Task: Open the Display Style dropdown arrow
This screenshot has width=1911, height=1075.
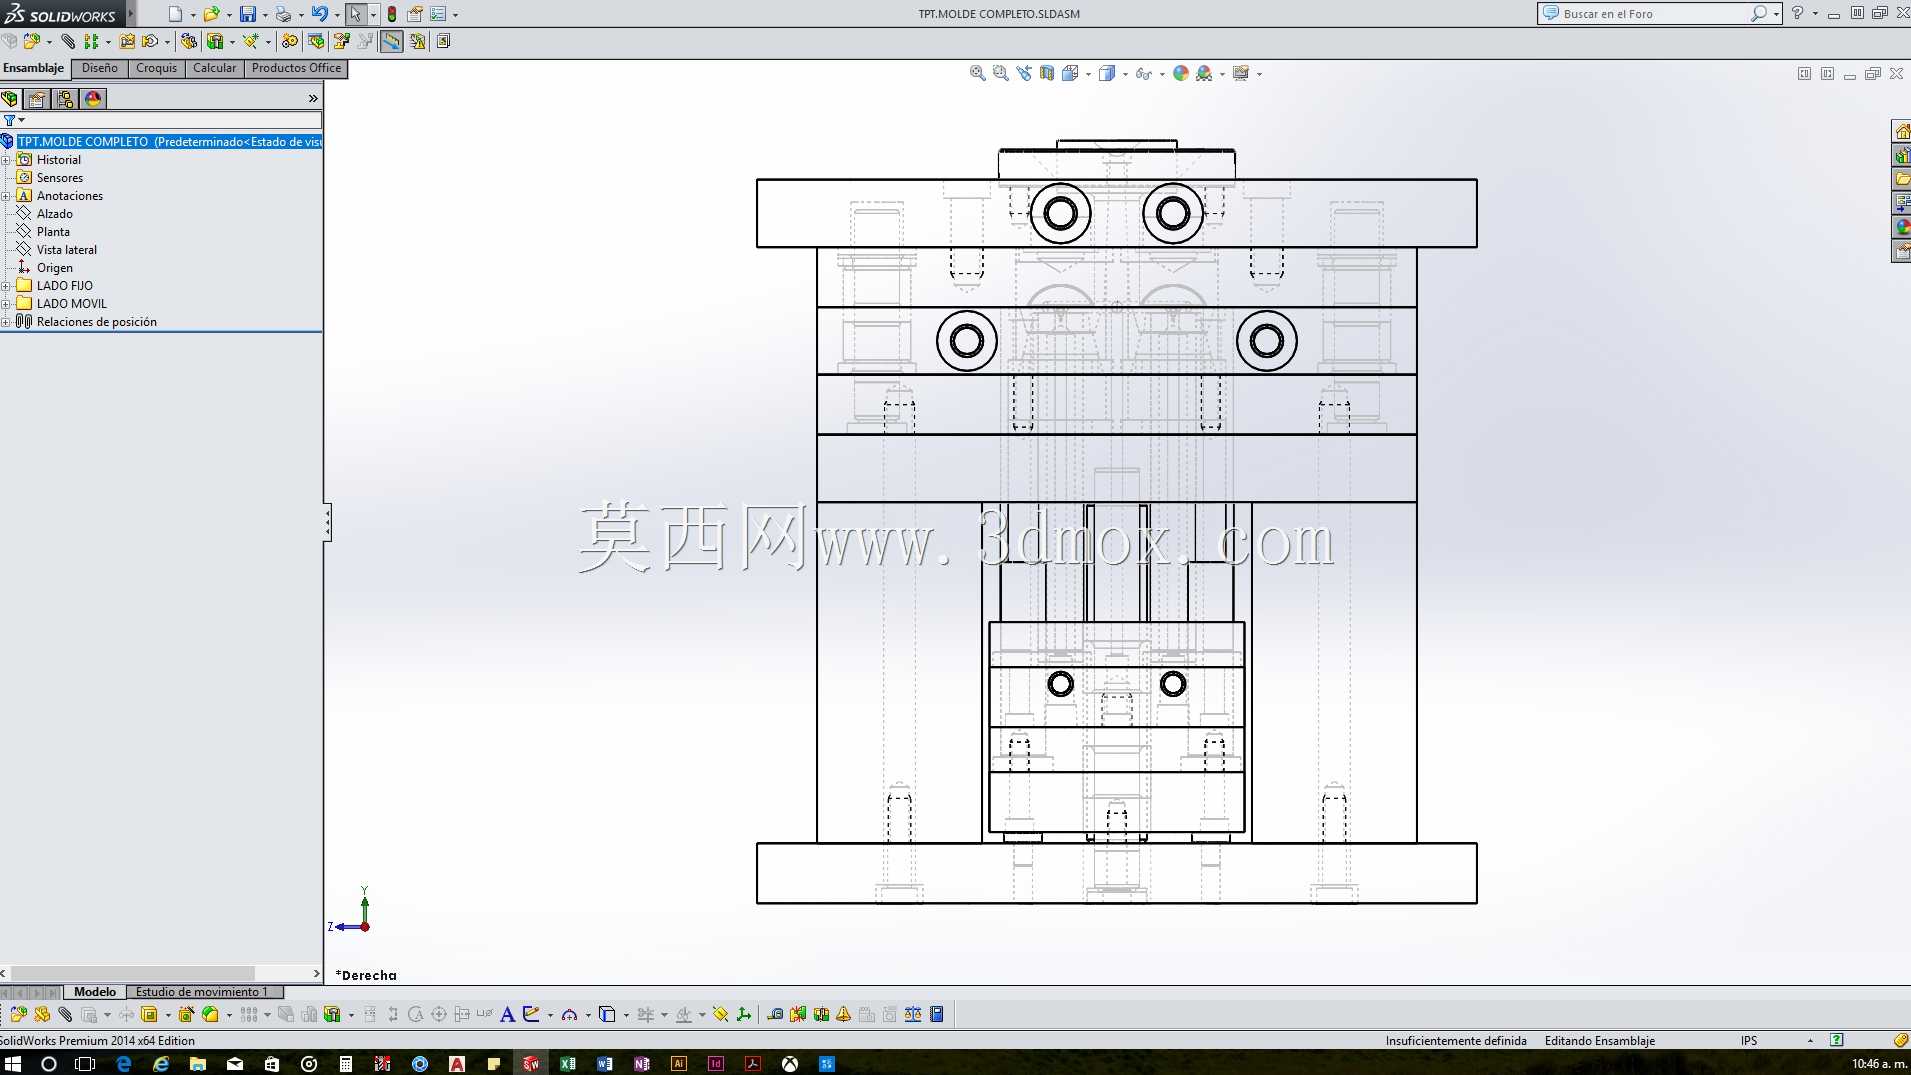Action: point(1125,74)
